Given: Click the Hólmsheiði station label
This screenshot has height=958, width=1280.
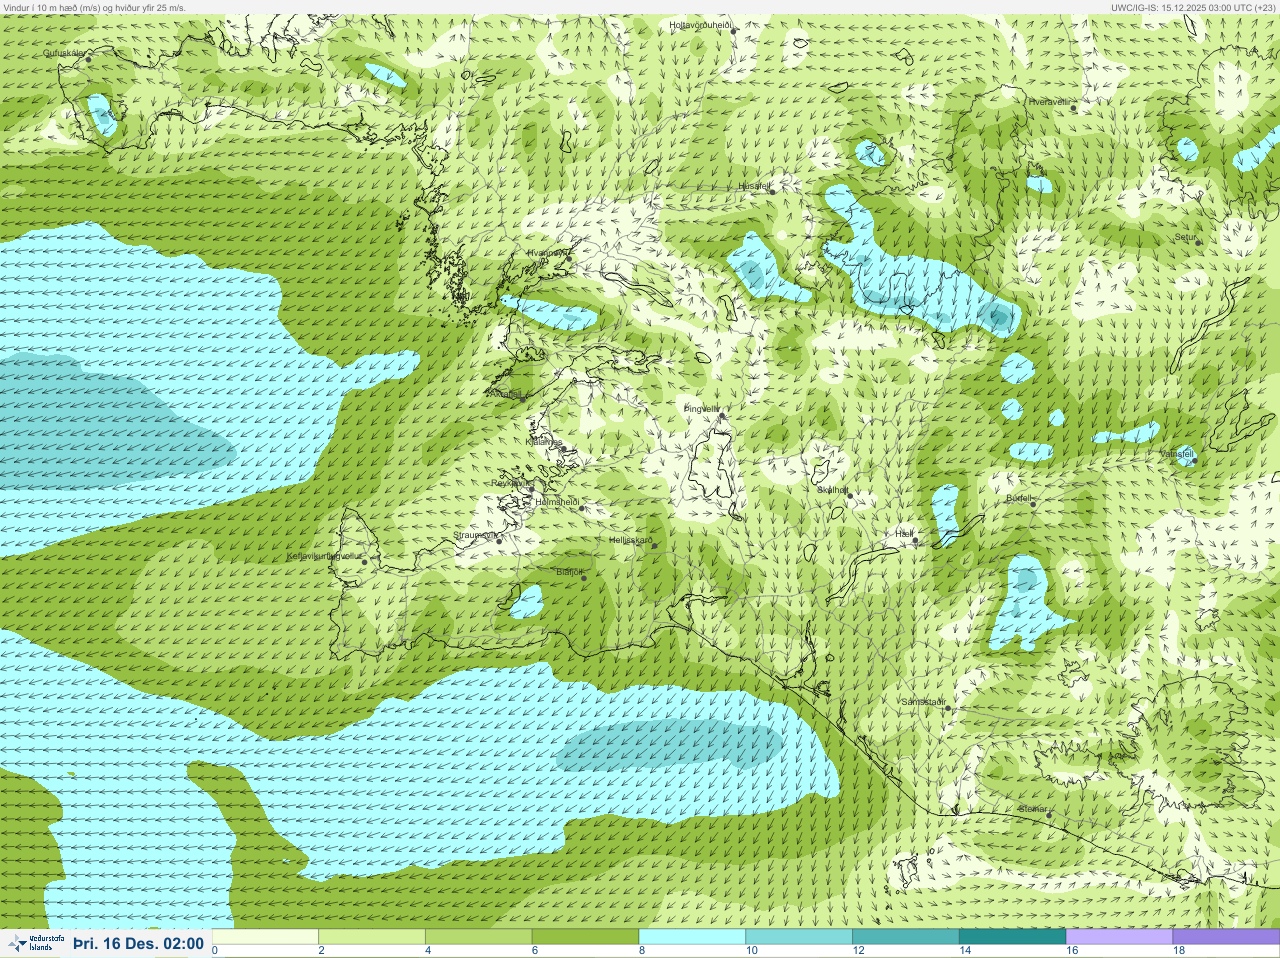Looking at the screenshot, I should coord(558,502).
